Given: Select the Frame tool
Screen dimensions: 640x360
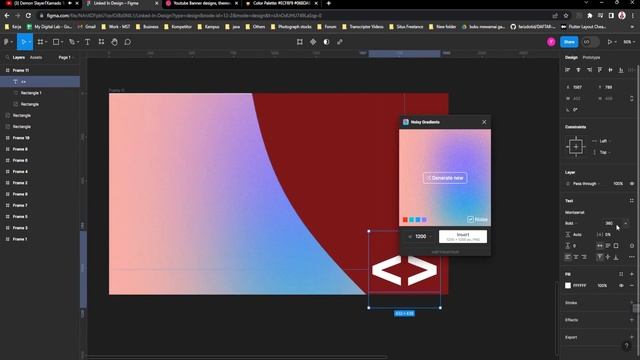Looking at the screenshot, I should click(40, 42).
